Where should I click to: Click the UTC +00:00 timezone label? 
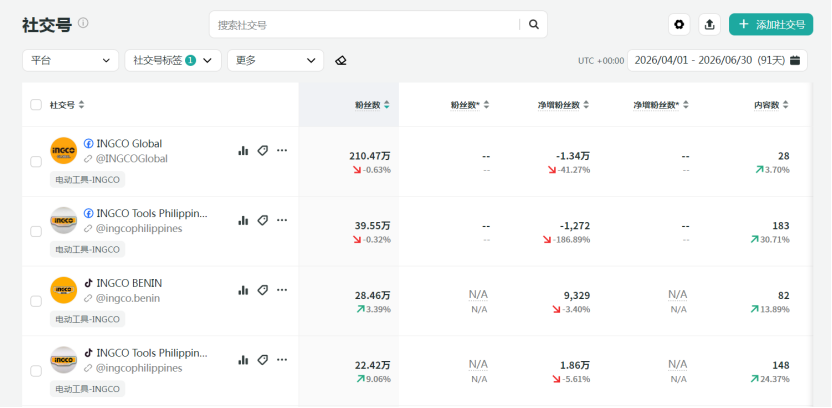601,61
